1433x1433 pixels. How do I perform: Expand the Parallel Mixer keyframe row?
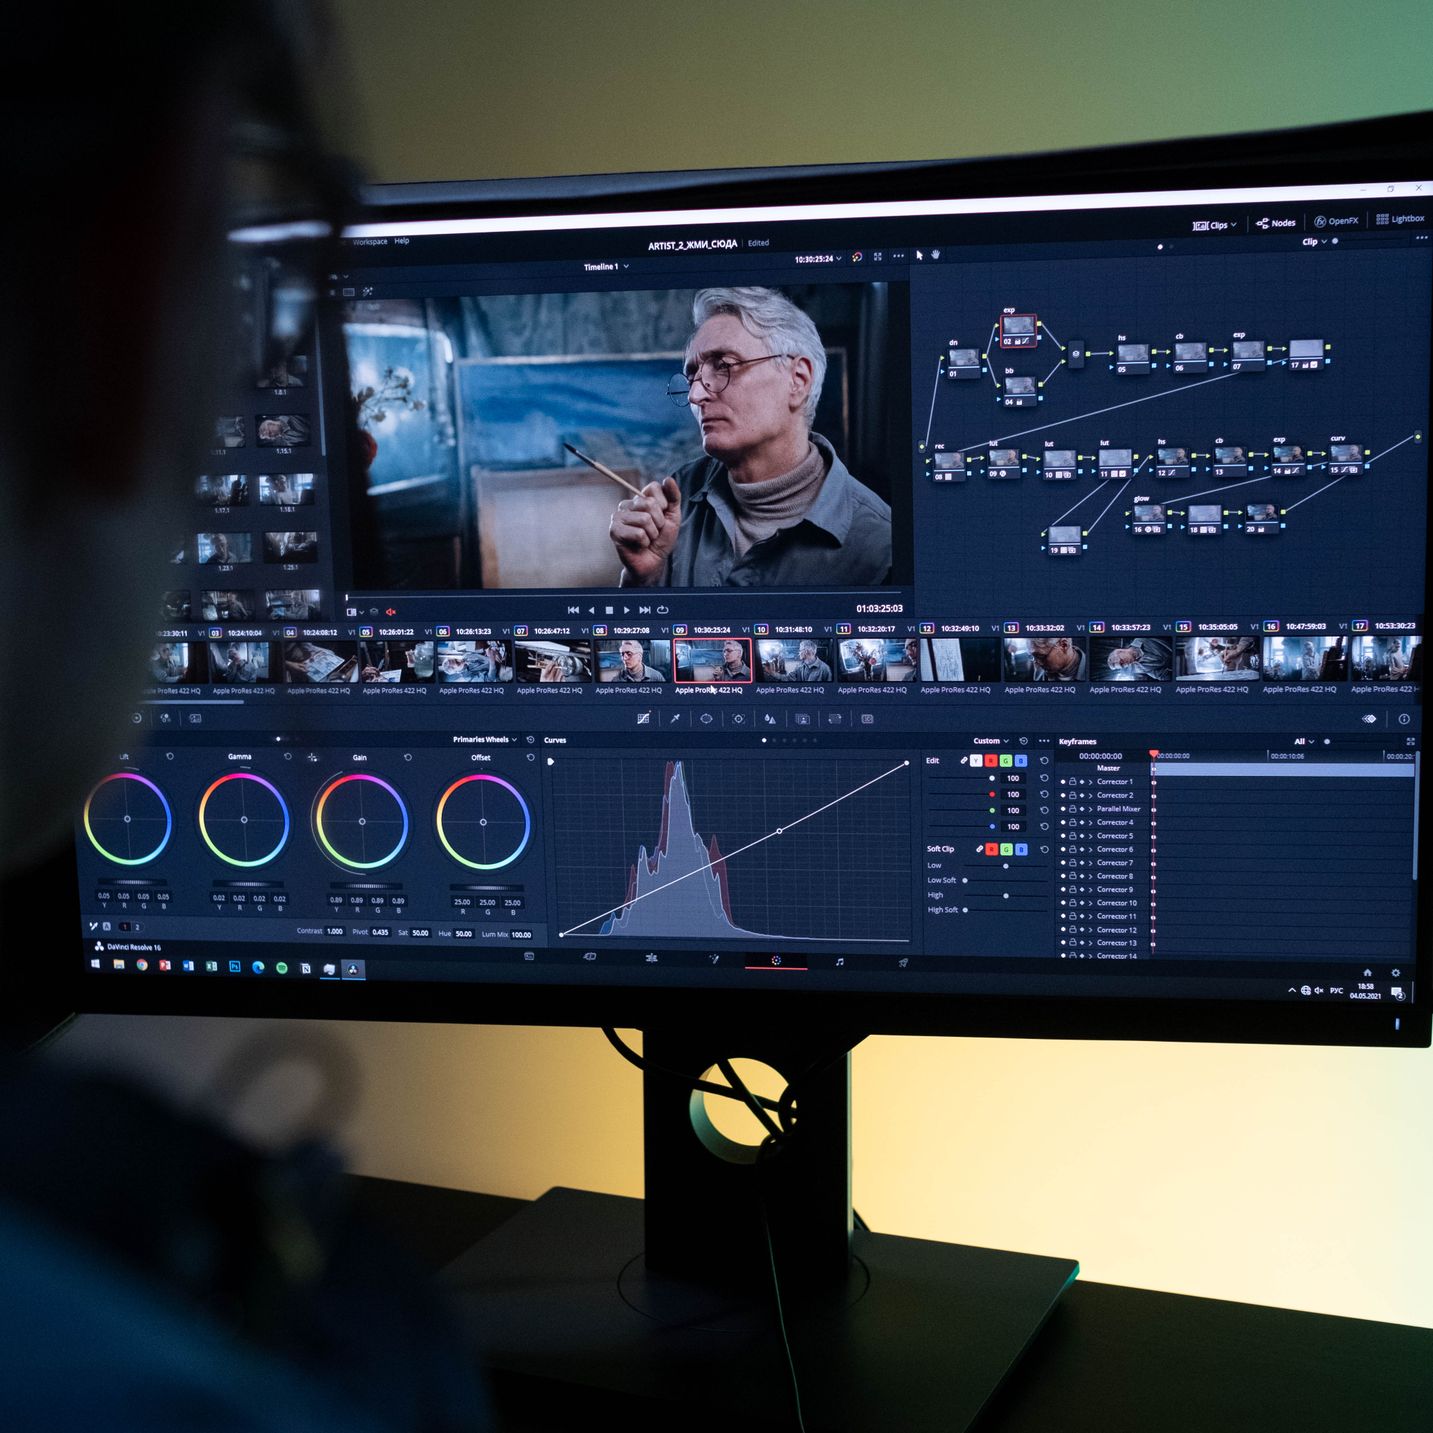[1091, 809]
